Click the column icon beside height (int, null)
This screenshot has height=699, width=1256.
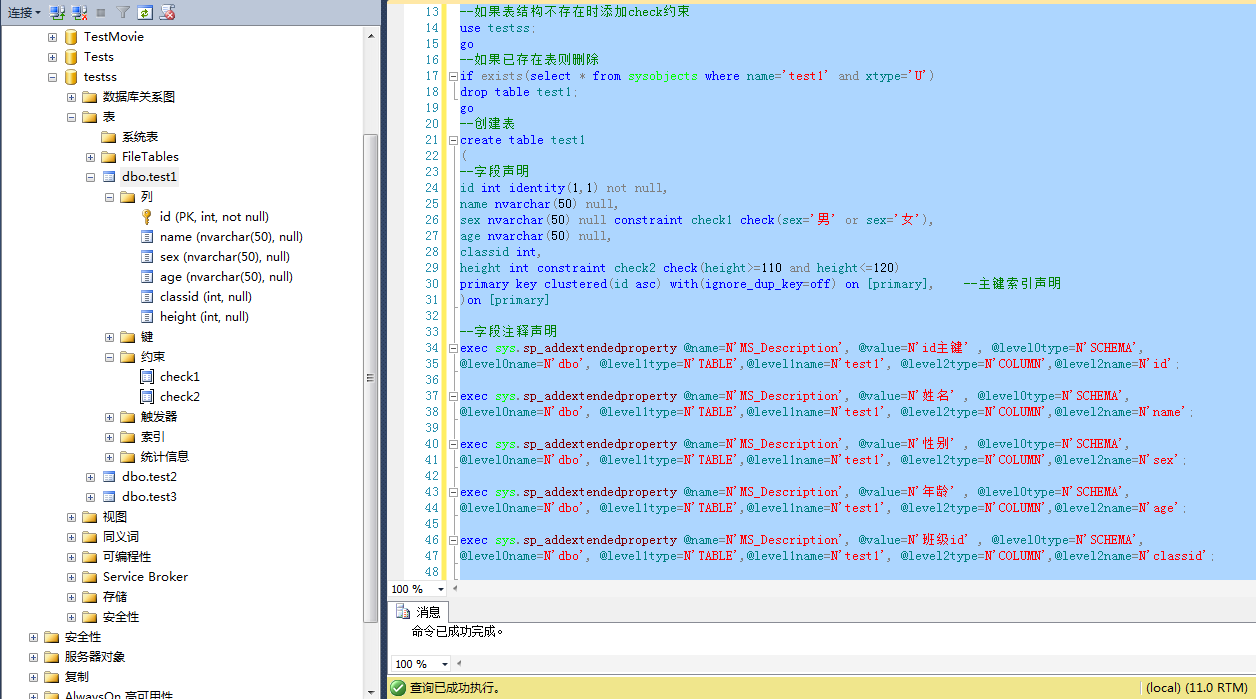(x=147, y=317)
